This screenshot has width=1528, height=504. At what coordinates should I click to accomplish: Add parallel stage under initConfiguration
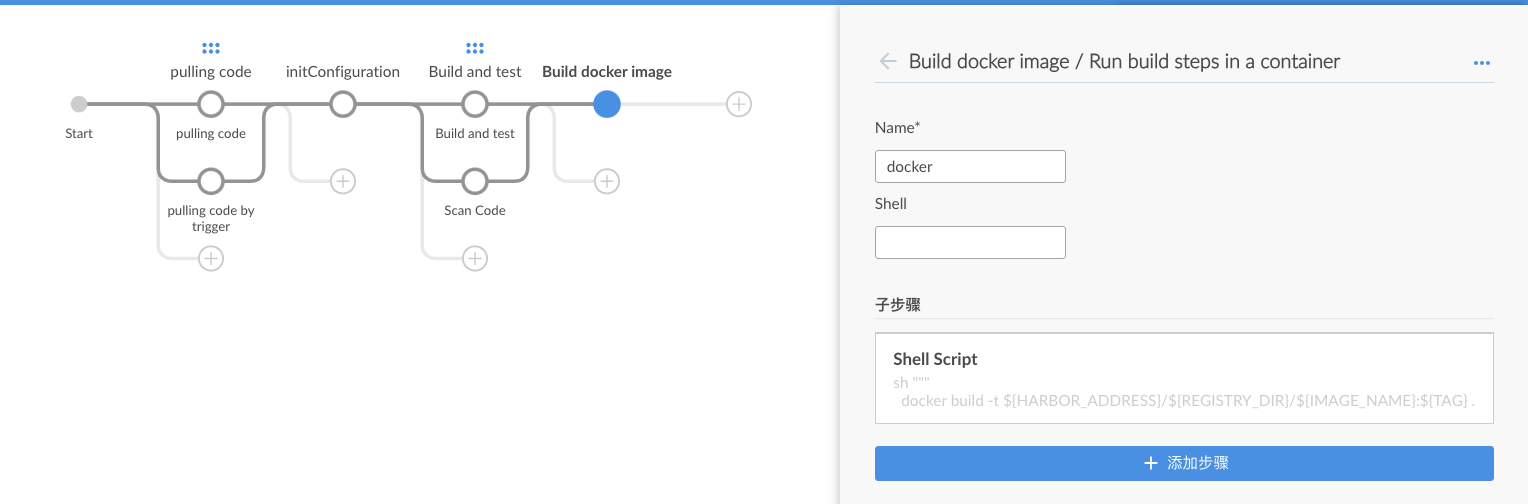click(x=343, y=181)
